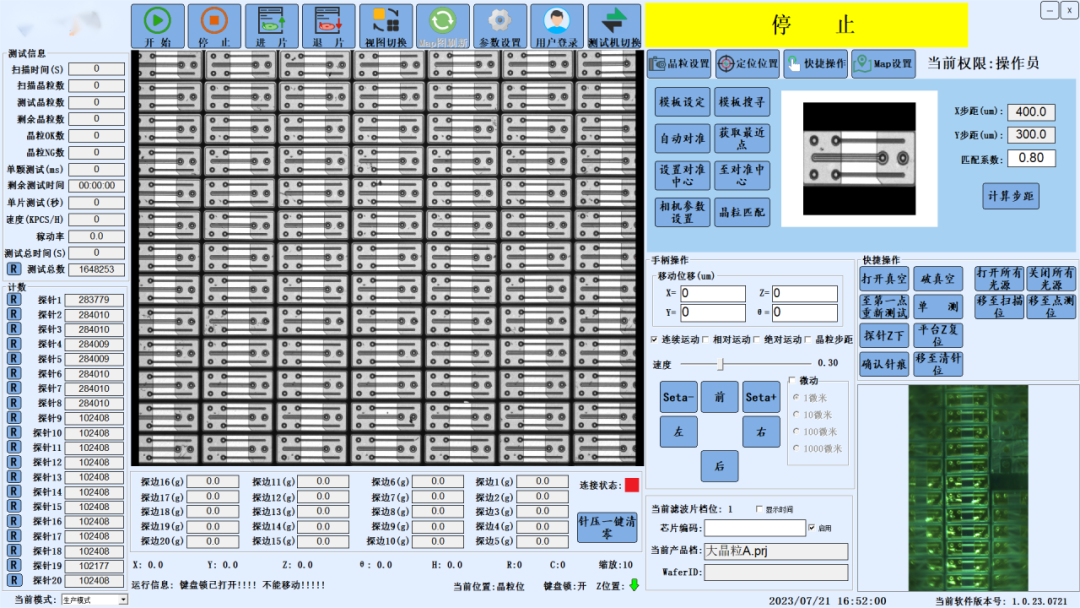Click the R reset icon beside 测试总数
The width and height of the screenshot is (1080, 608).
(14, 269)
